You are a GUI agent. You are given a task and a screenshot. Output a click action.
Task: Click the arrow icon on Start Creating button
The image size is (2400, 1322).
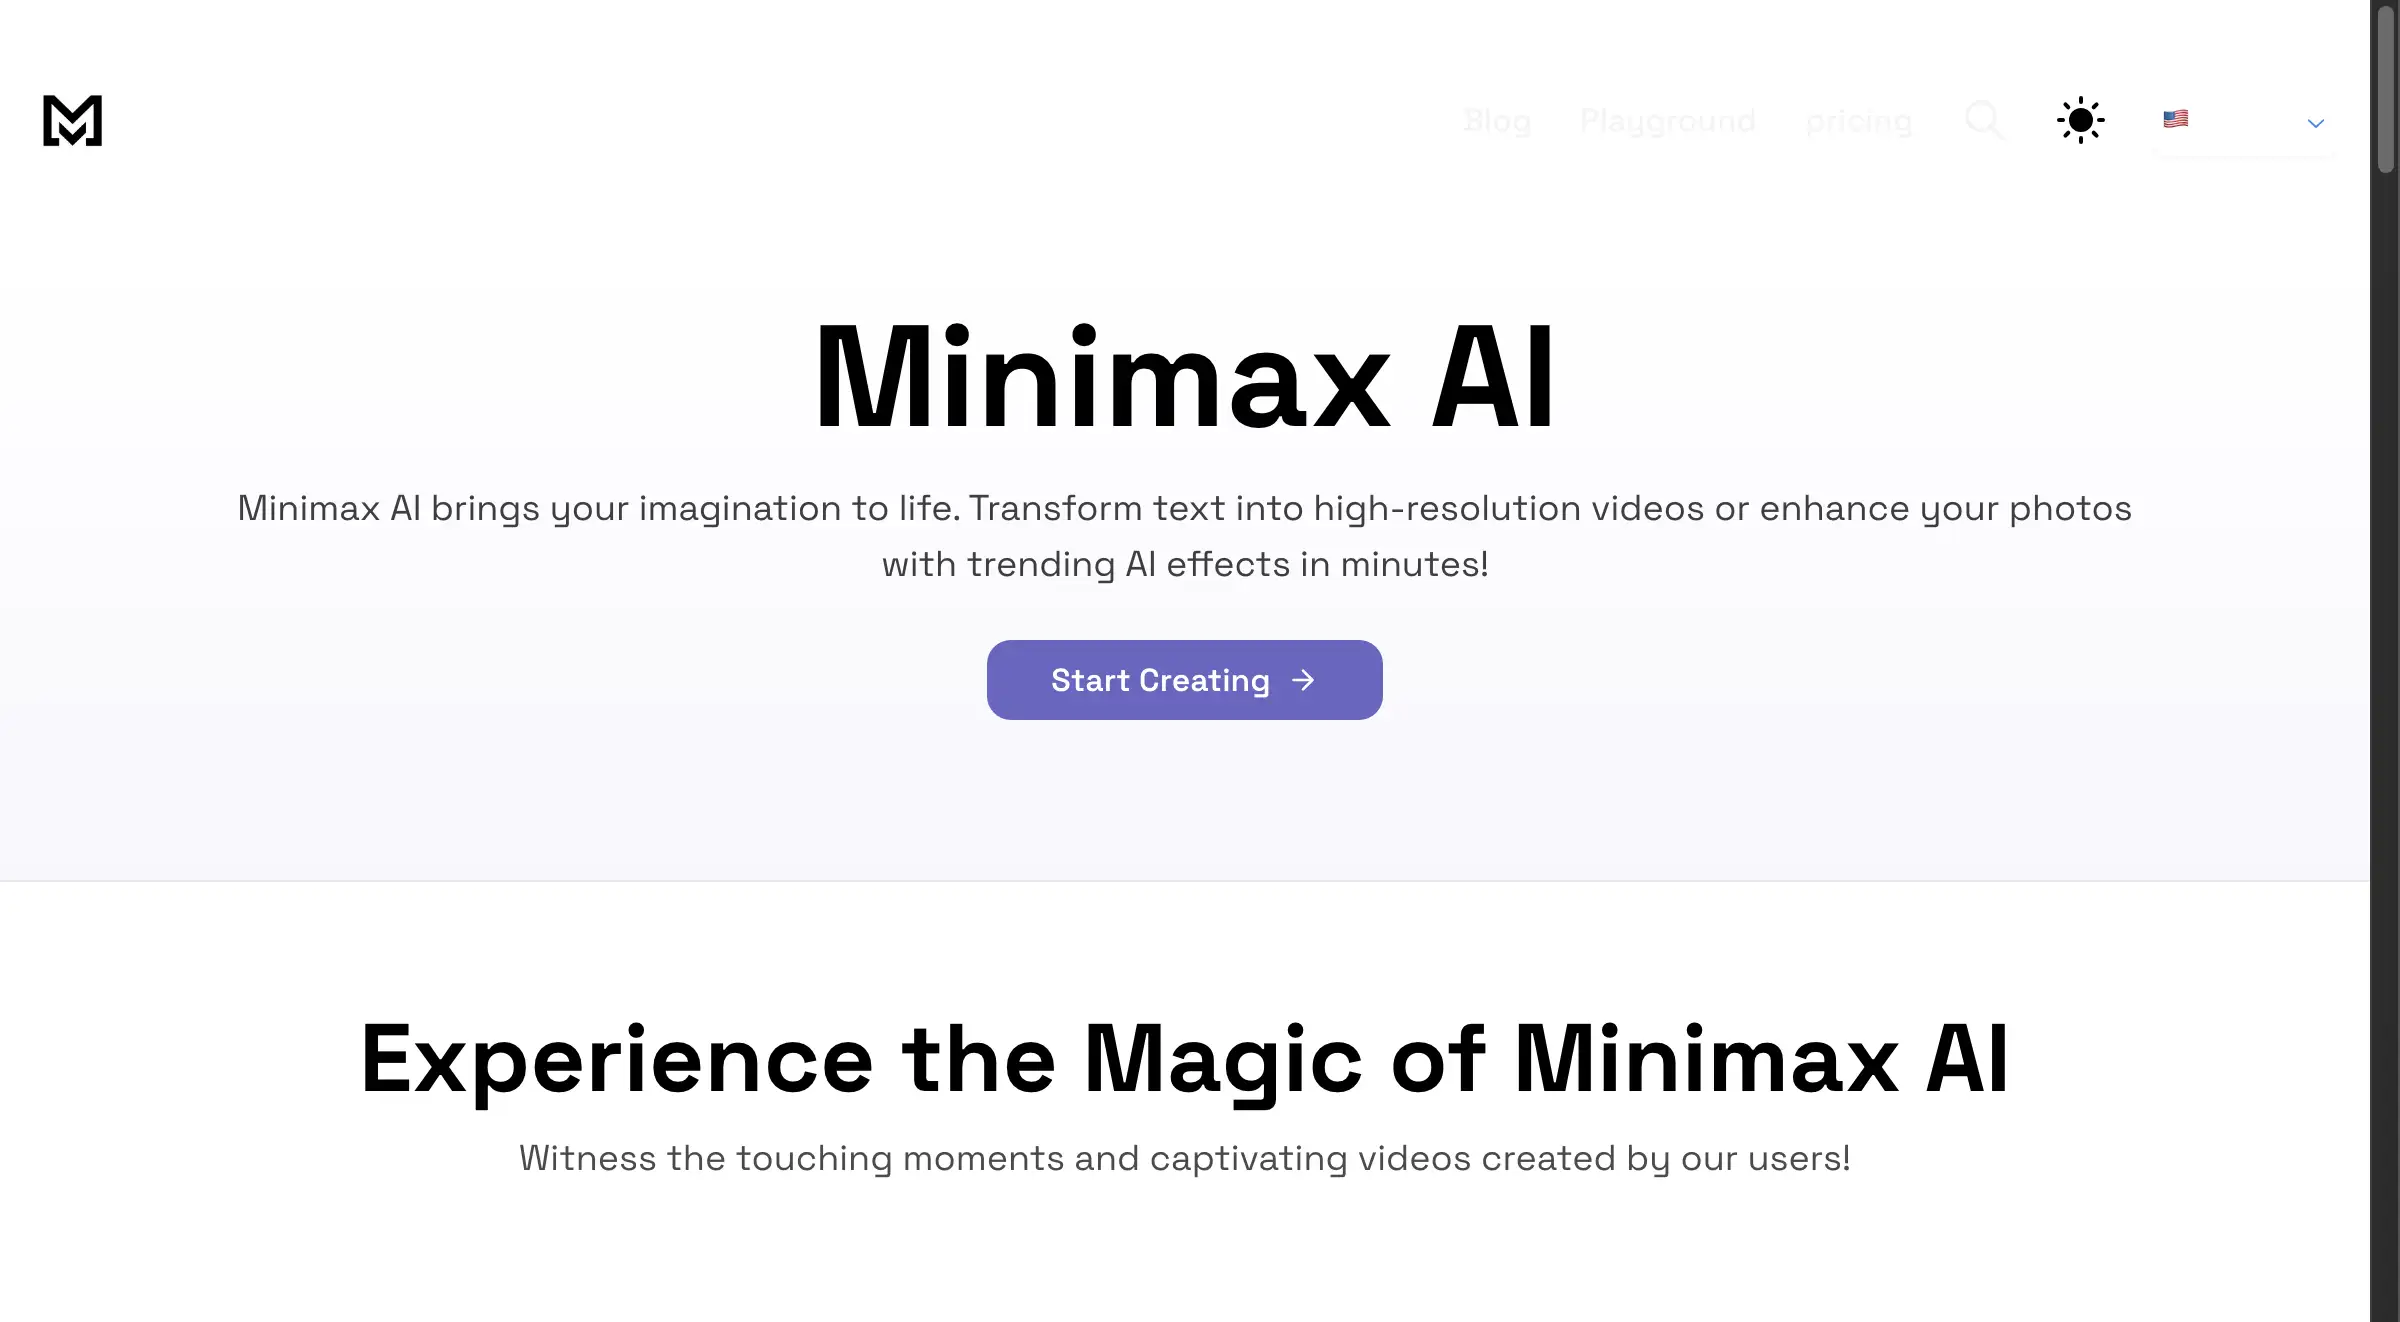click(1303, 681)
